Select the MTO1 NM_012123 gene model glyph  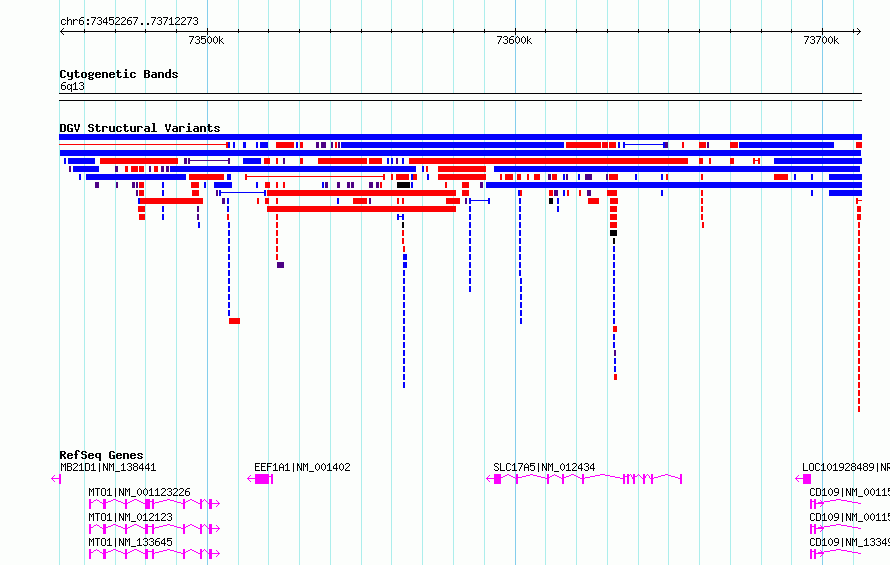pos(154,529)
